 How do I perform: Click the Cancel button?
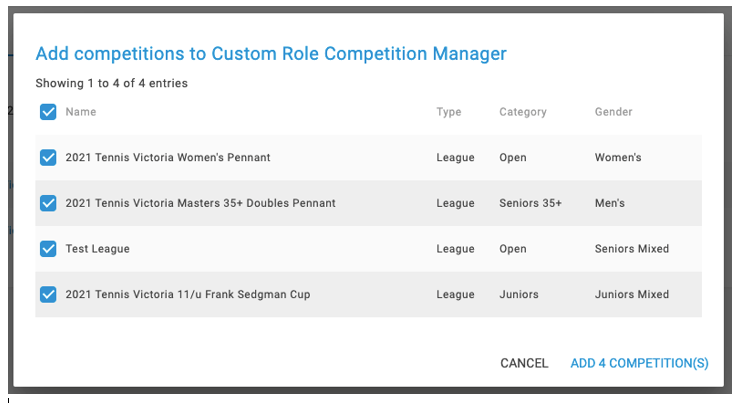click(524, 363)
